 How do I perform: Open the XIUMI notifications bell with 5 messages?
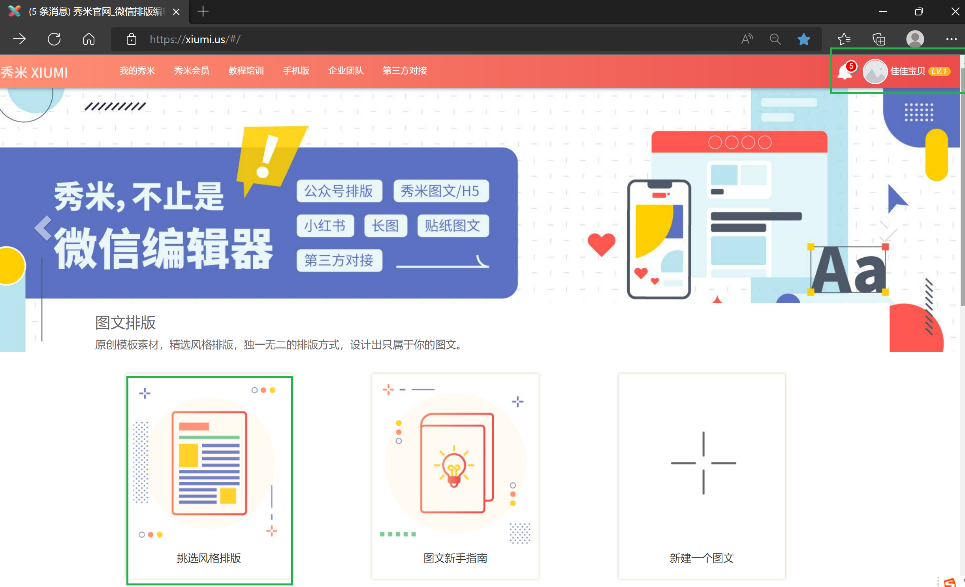point(846,72)
